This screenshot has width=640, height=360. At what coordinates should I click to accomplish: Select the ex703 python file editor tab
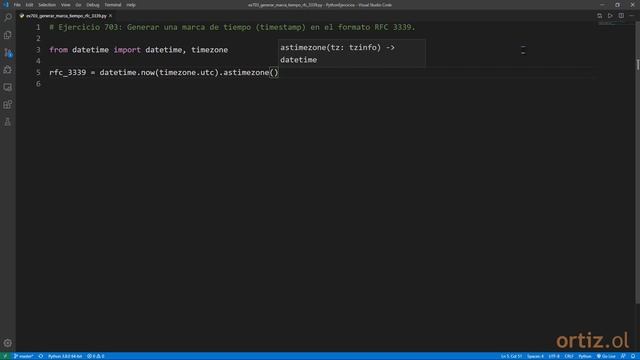[x=65, y=16]
